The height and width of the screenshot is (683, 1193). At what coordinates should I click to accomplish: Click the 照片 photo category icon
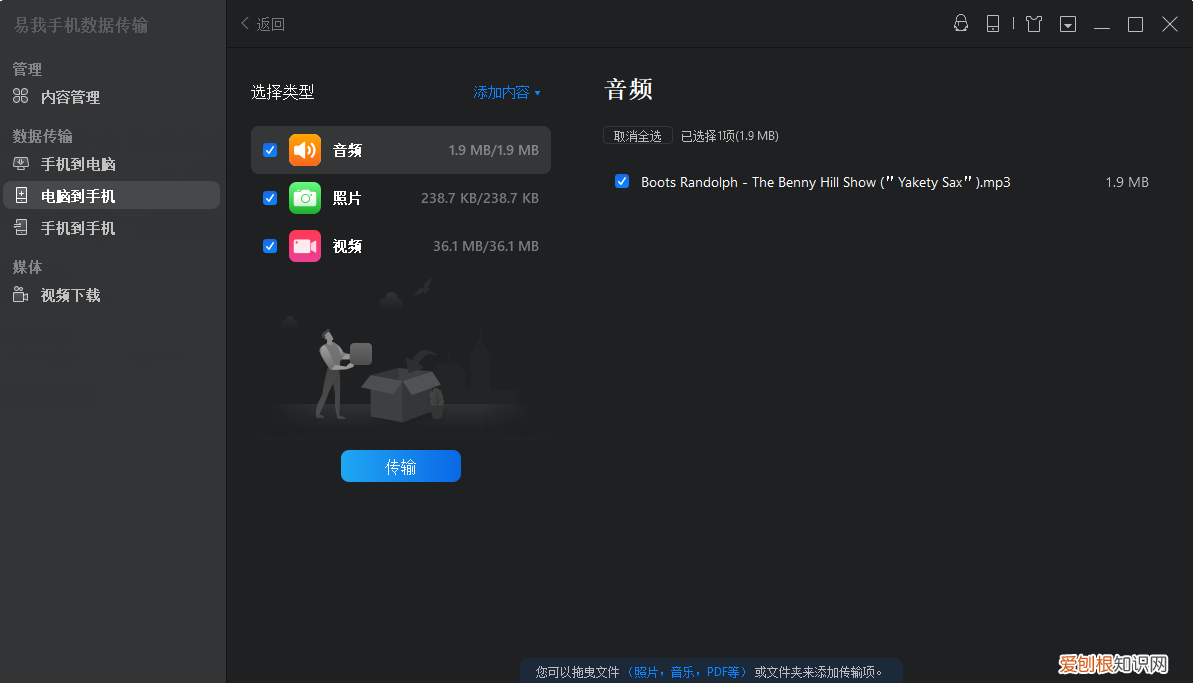point(305,197)
